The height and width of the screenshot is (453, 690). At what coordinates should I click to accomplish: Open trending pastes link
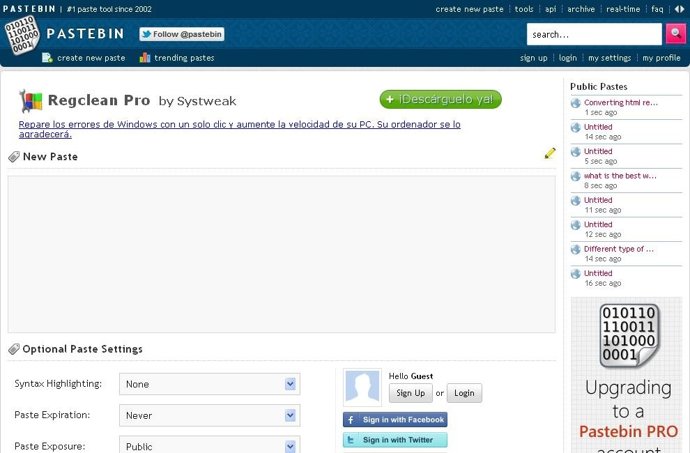[x=184, y=58]
